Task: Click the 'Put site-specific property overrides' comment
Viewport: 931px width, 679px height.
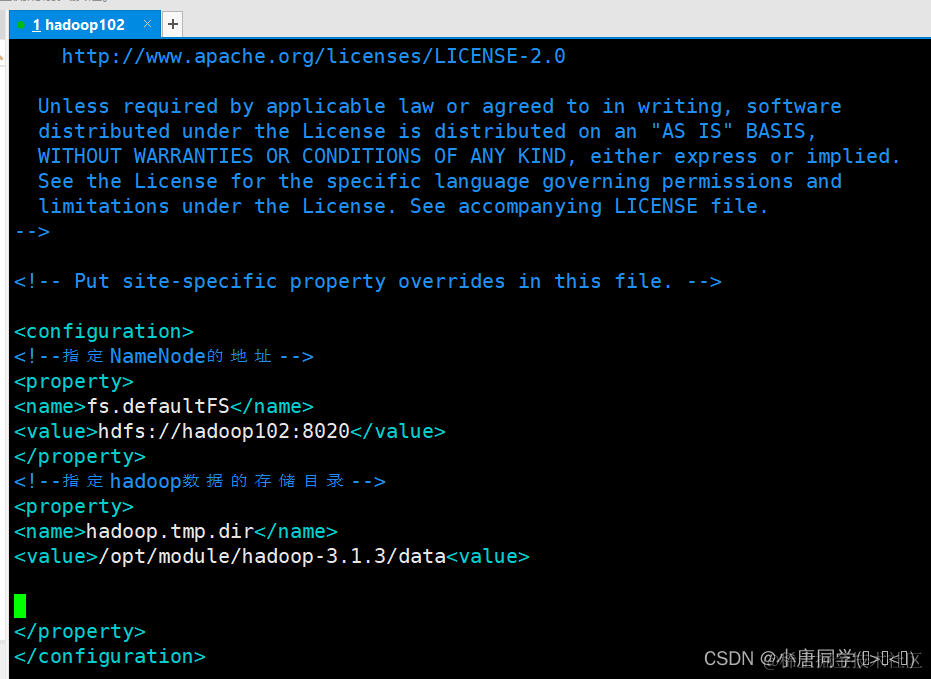Action: [x=368, y=281]
